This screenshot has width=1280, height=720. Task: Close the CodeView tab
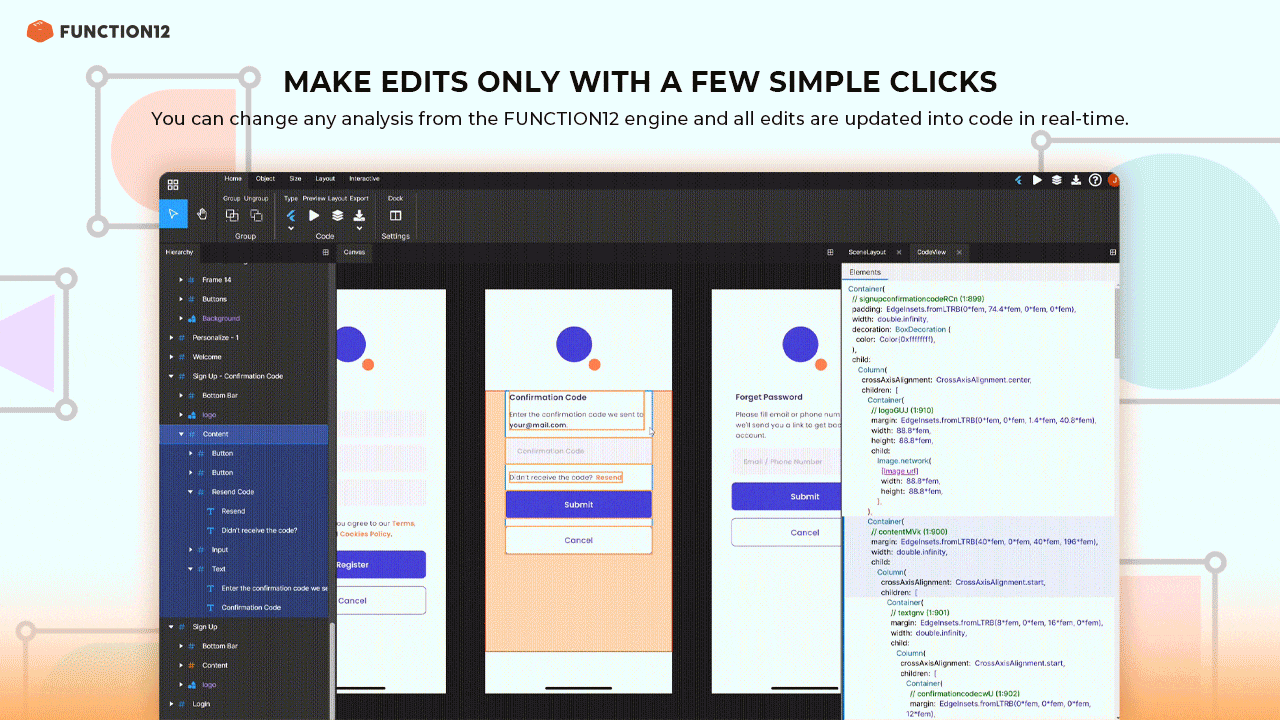pos(959,253)
